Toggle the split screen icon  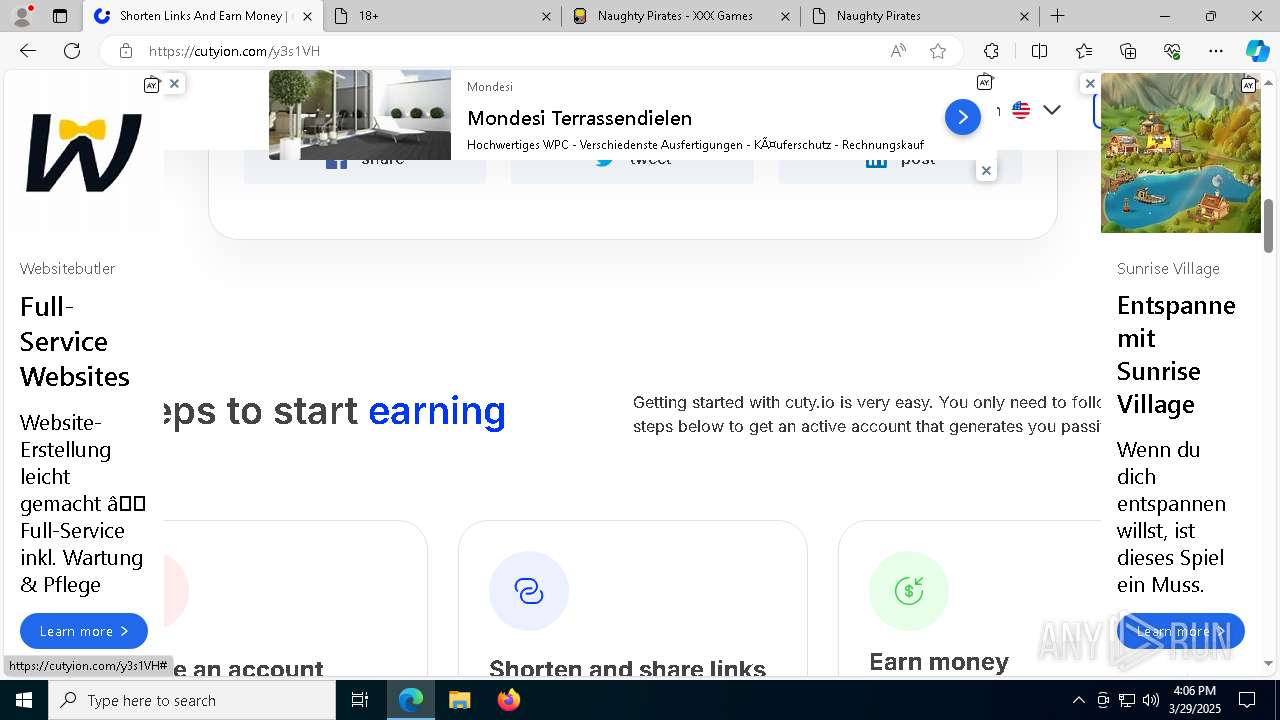[x=1039, y=51]
